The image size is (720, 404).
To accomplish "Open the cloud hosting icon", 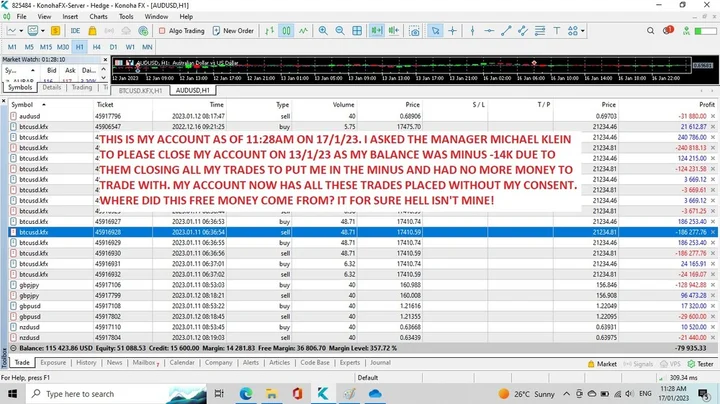I will [x=126, y=31].
